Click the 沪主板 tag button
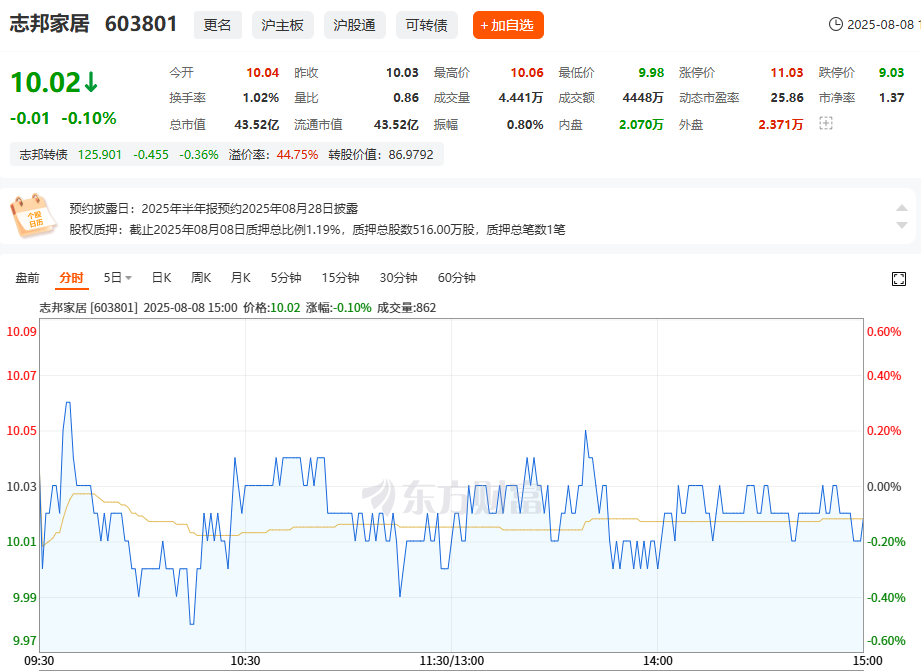This screenshot has width=921, height=671. (x=283, y=25)
